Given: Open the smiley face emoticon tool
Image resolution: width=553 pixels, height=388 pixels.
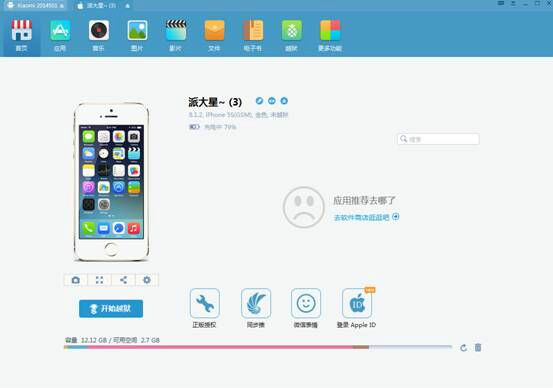Looking at the screenshot, I should [306, 303].
